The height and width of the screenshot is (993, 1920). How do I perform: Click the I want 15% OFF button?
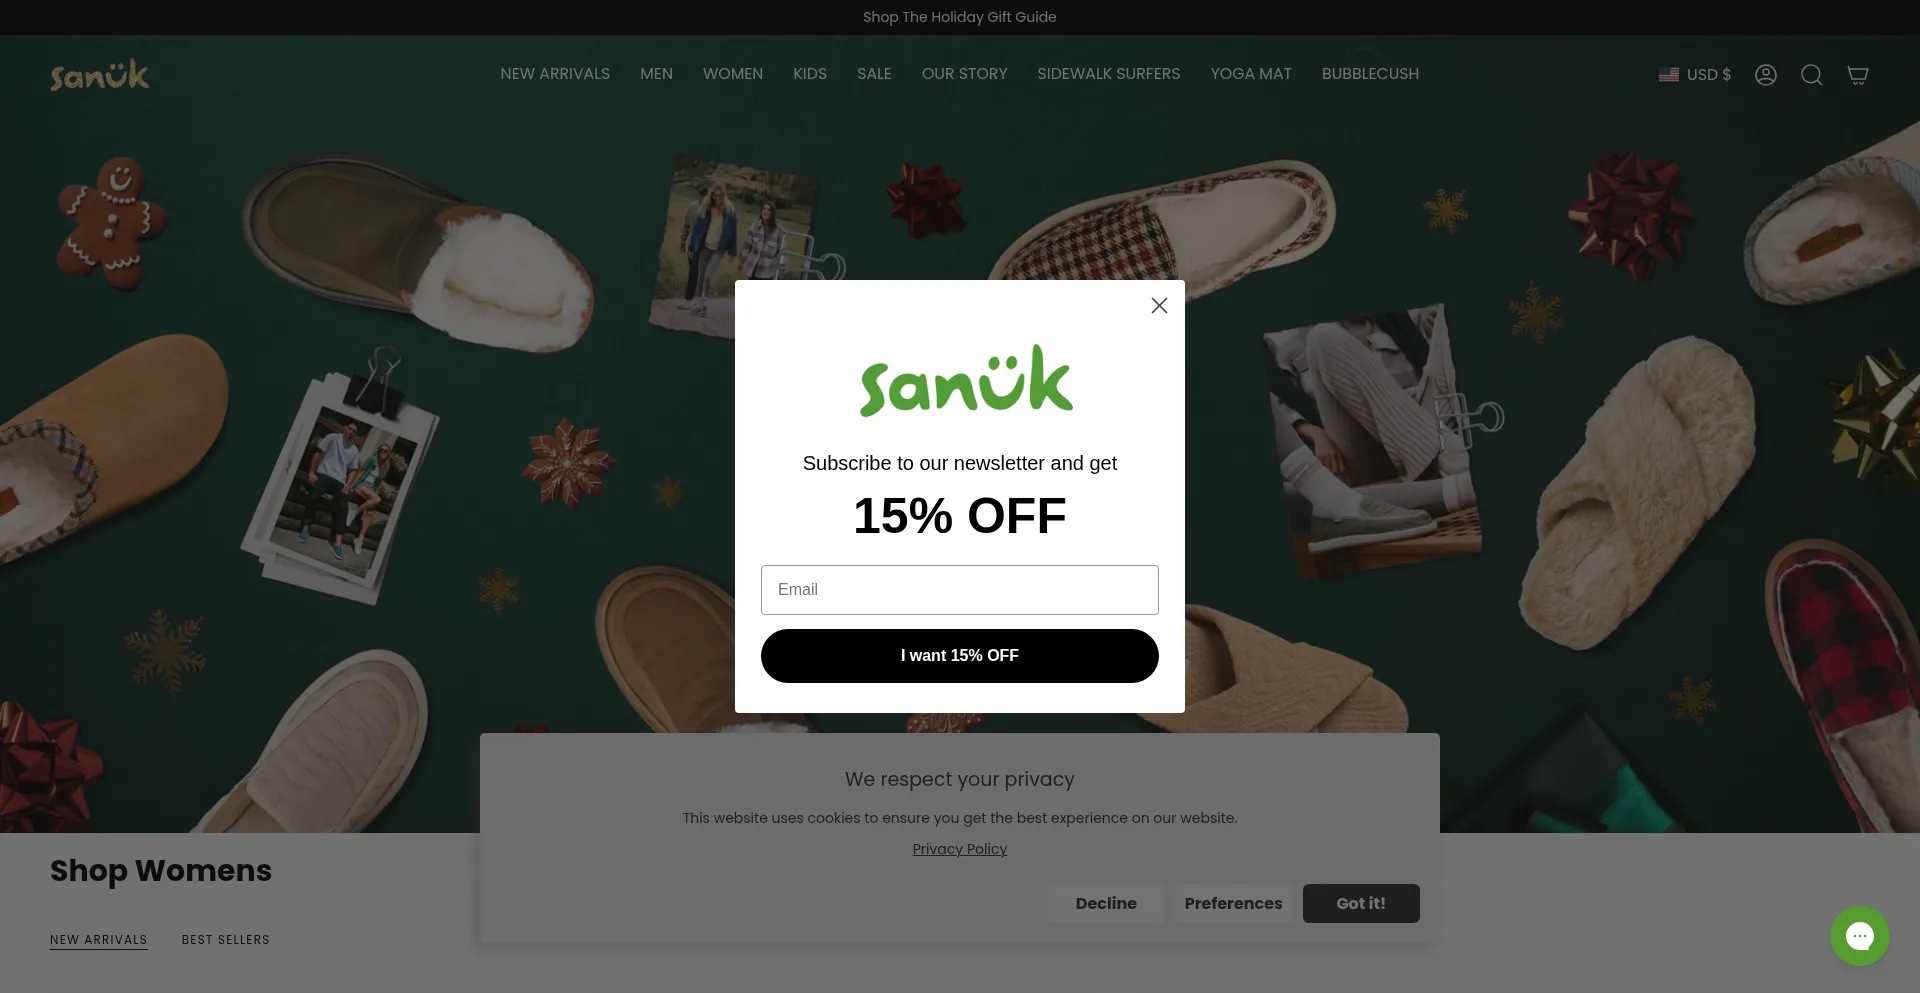point(960,656)
